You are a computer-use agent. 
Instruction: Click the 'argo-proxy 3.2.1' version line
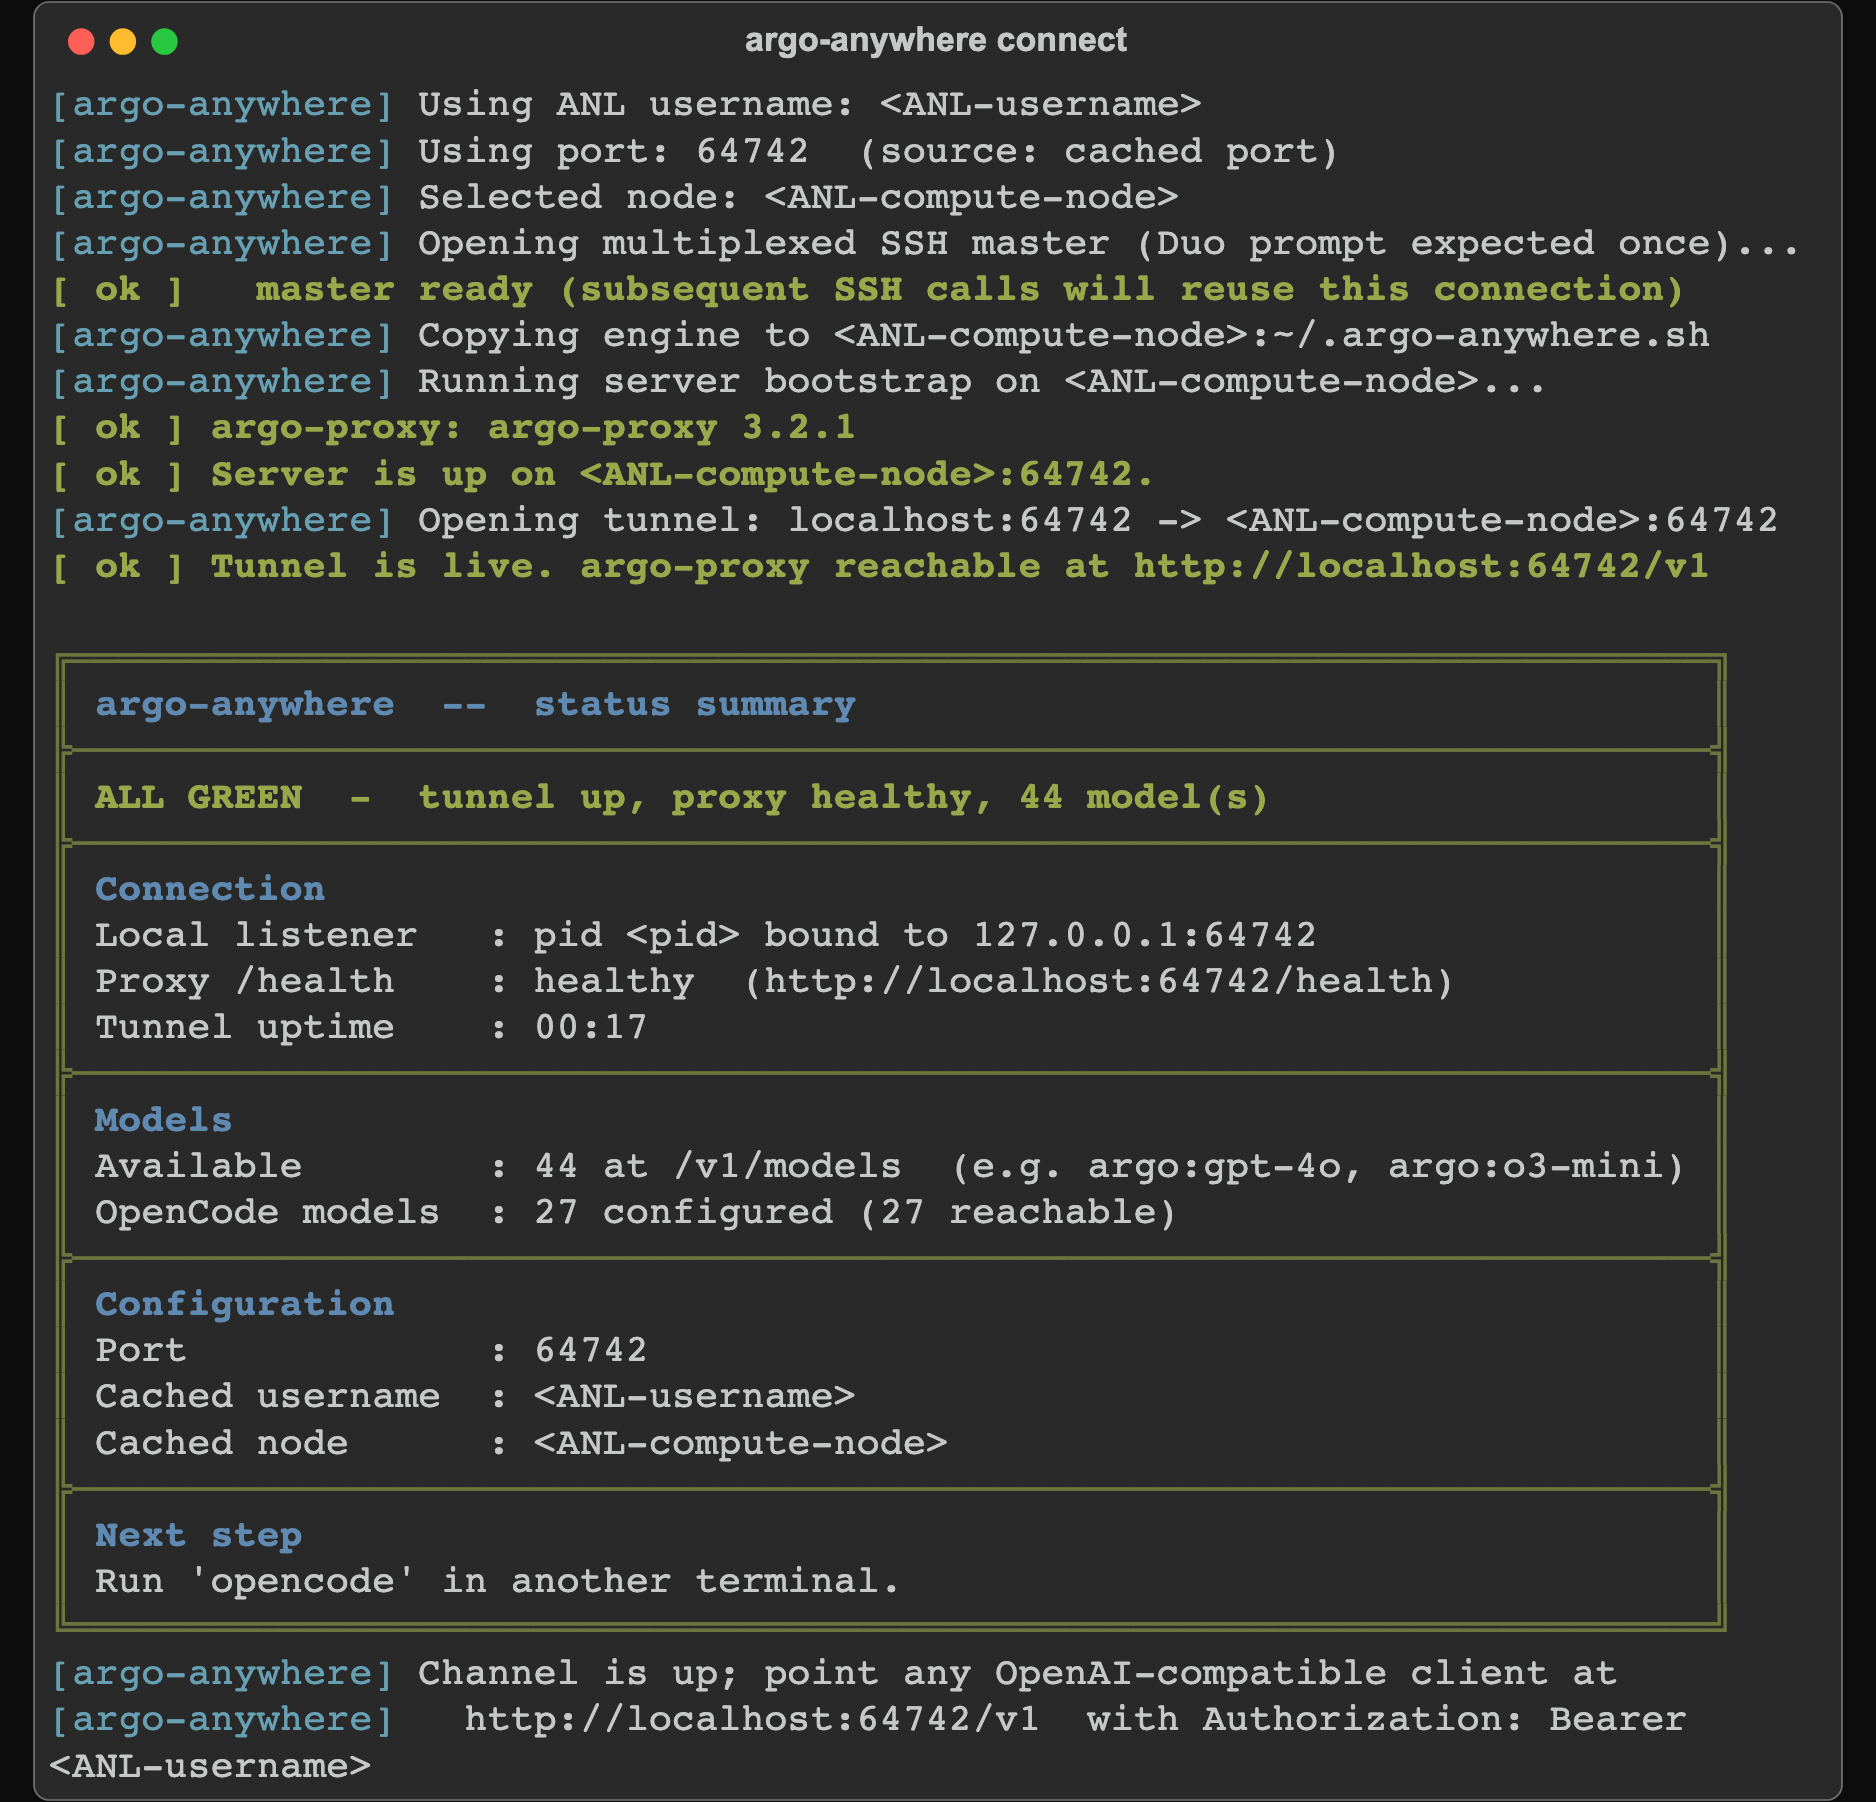coord(454,427)
